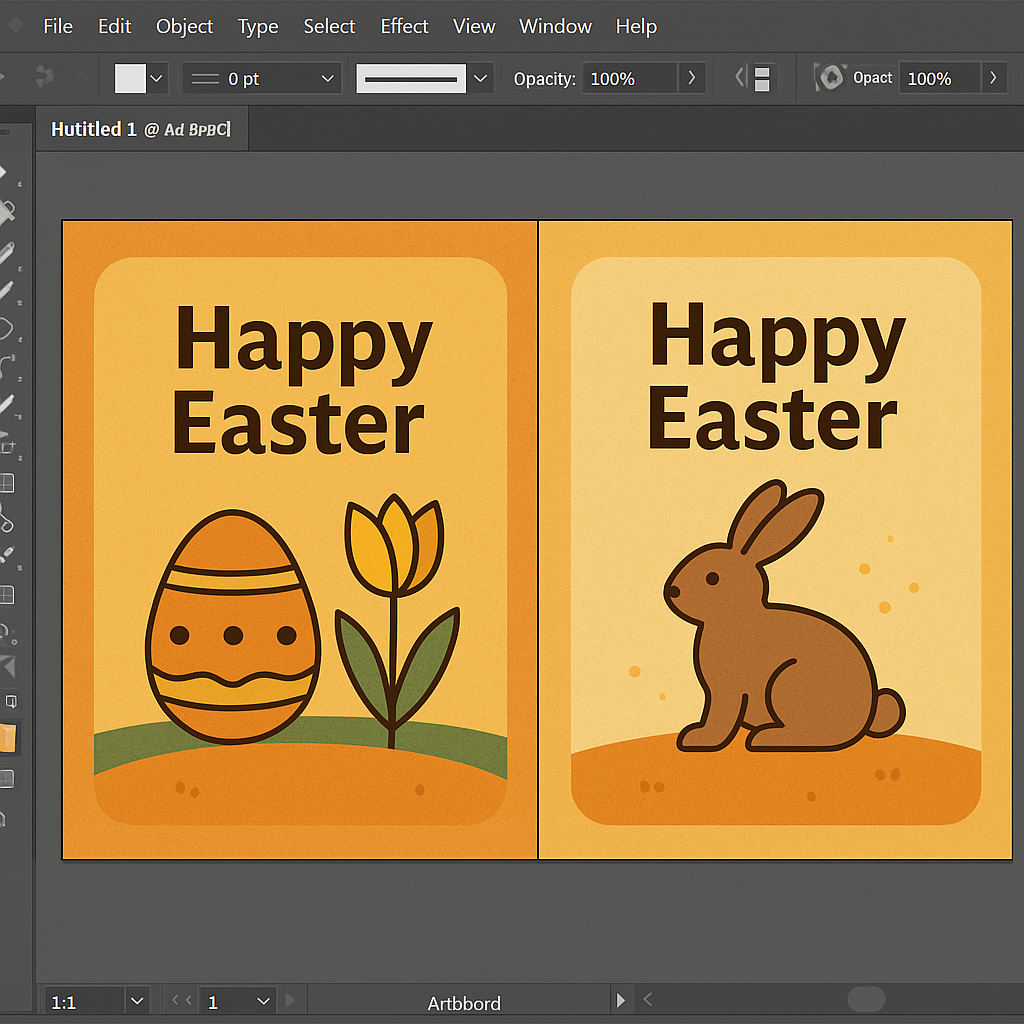Click the Opacity: label
This screenshot has width=1024, height=1024.
545,79
